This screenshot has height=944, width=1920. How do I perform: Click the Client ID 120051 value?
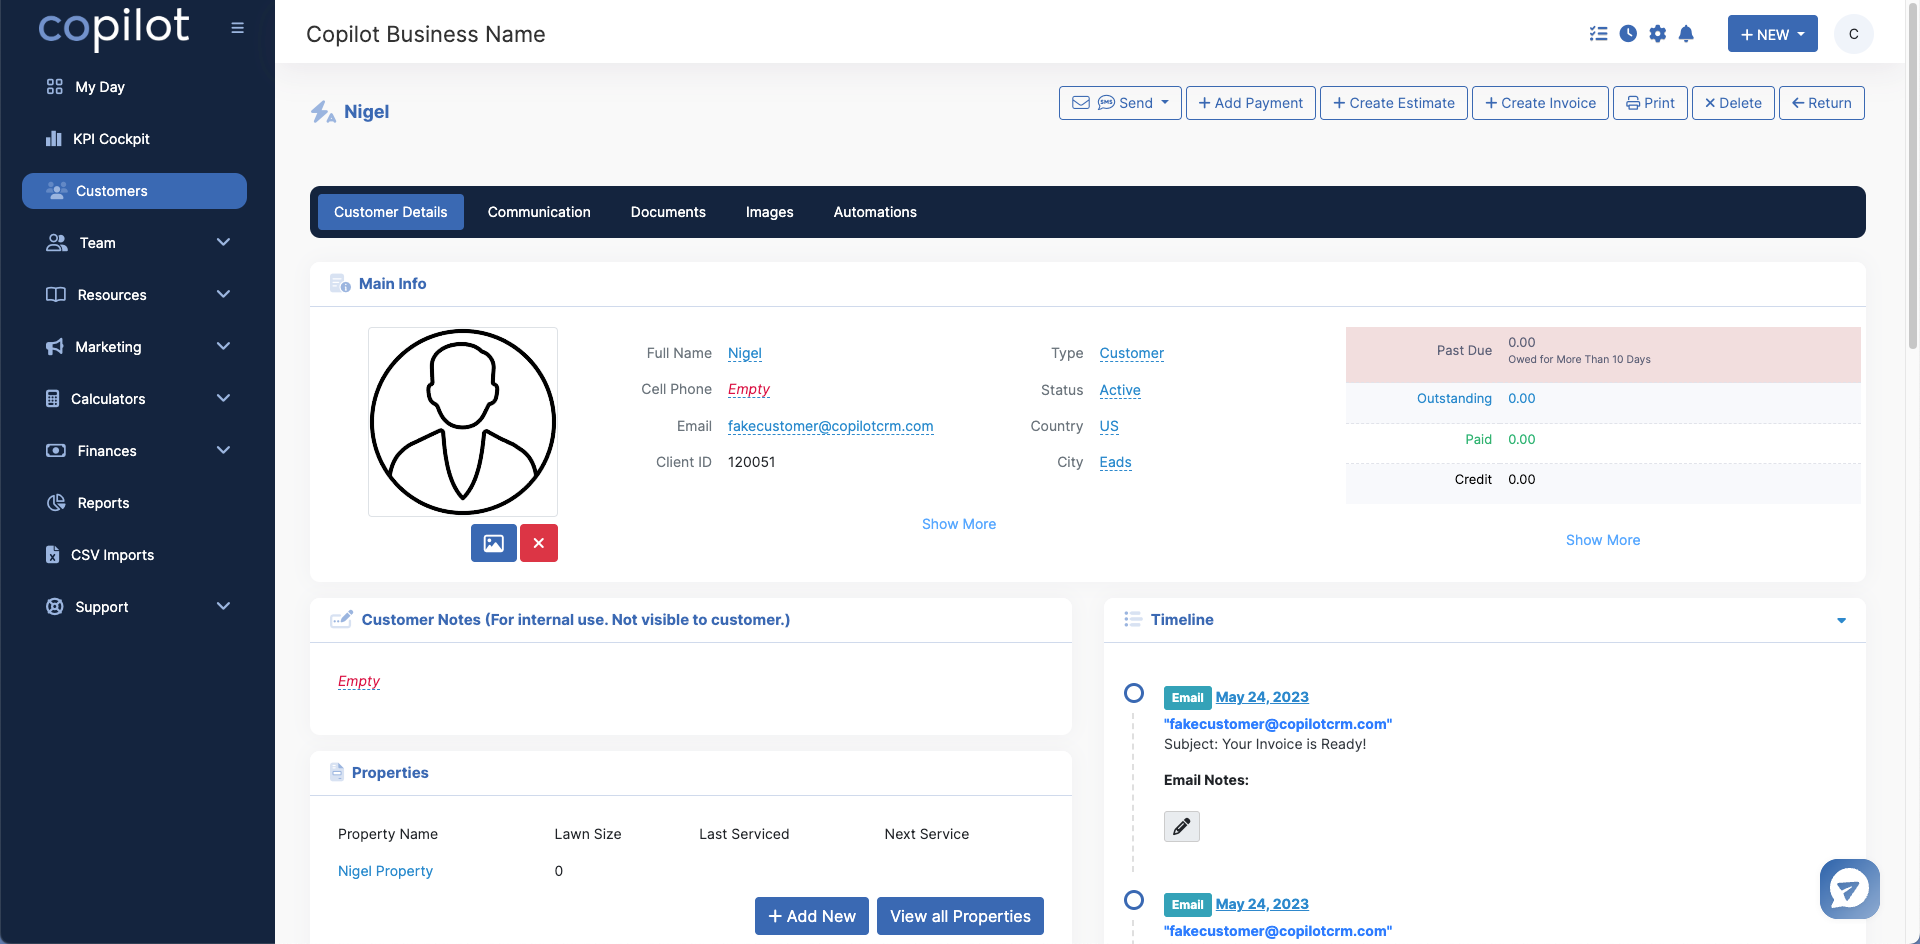[x=752, y=462]
